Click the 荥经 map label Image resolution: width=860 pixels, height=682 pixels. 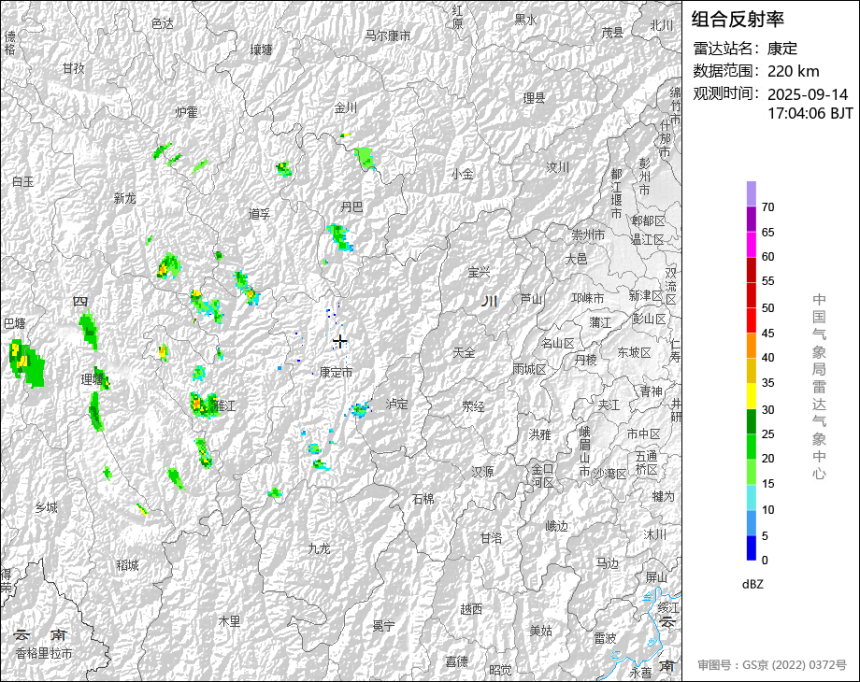click(x=473, y=407)
